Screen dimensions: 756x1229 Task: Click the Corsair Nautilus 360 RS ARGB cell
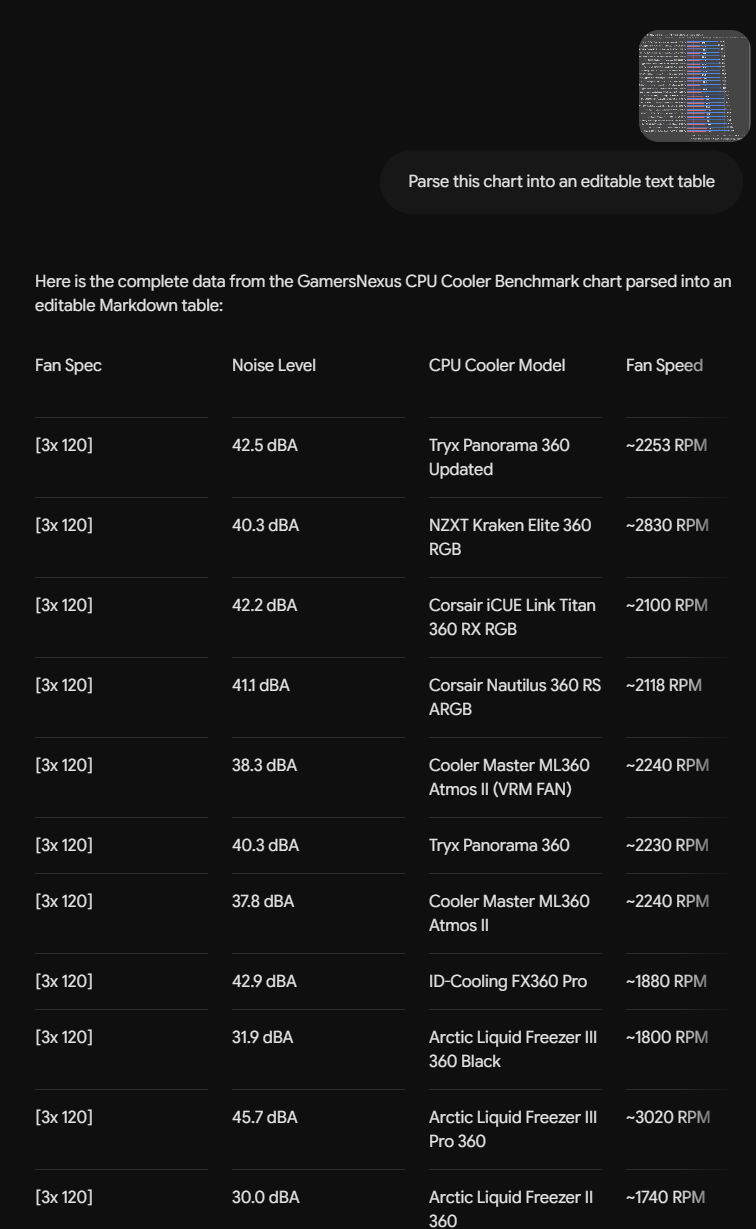pos(515,697)
